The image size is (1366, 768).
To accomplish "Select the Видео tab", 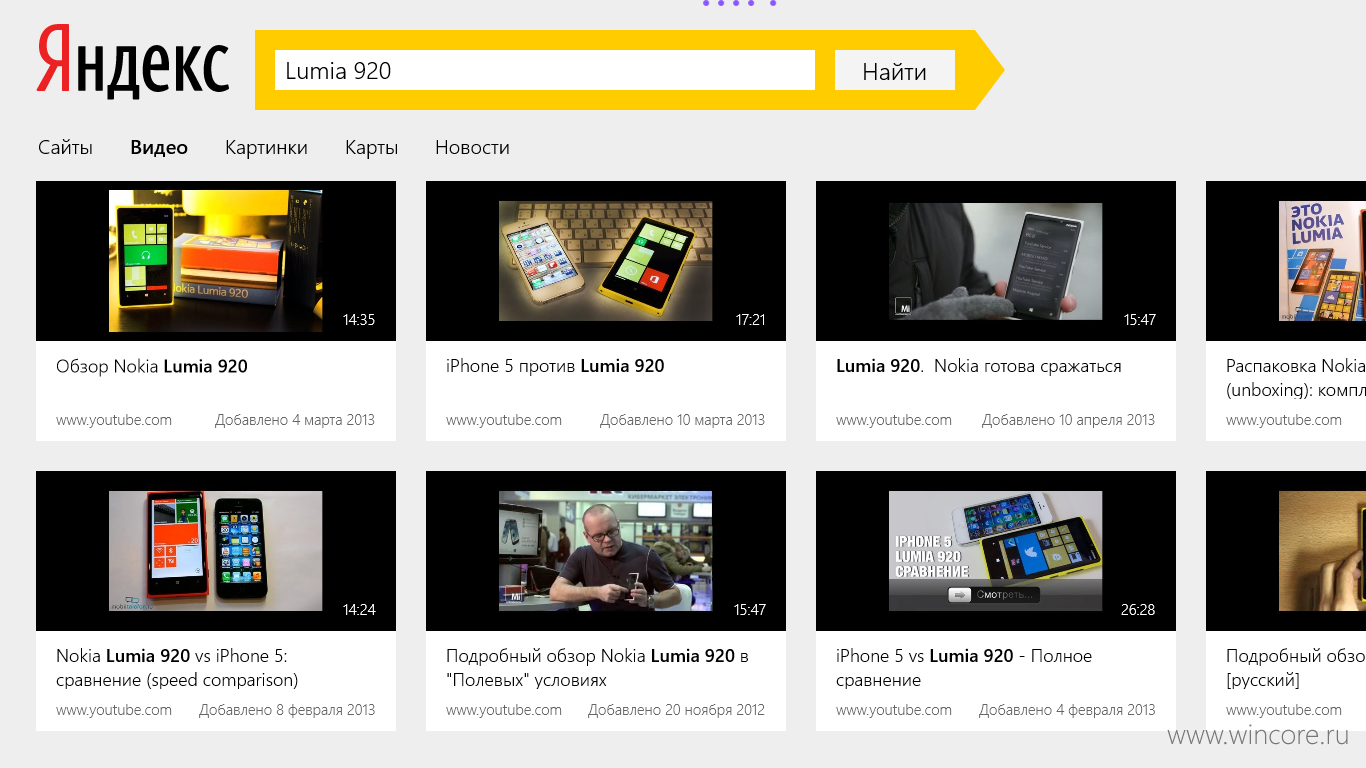I will [159, 147].
